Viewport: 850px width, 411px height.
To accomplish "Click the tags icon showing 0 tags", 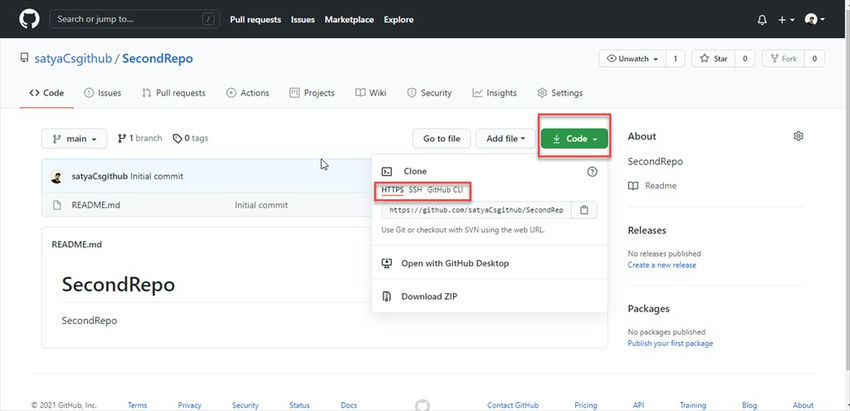I will coord(177,138).
